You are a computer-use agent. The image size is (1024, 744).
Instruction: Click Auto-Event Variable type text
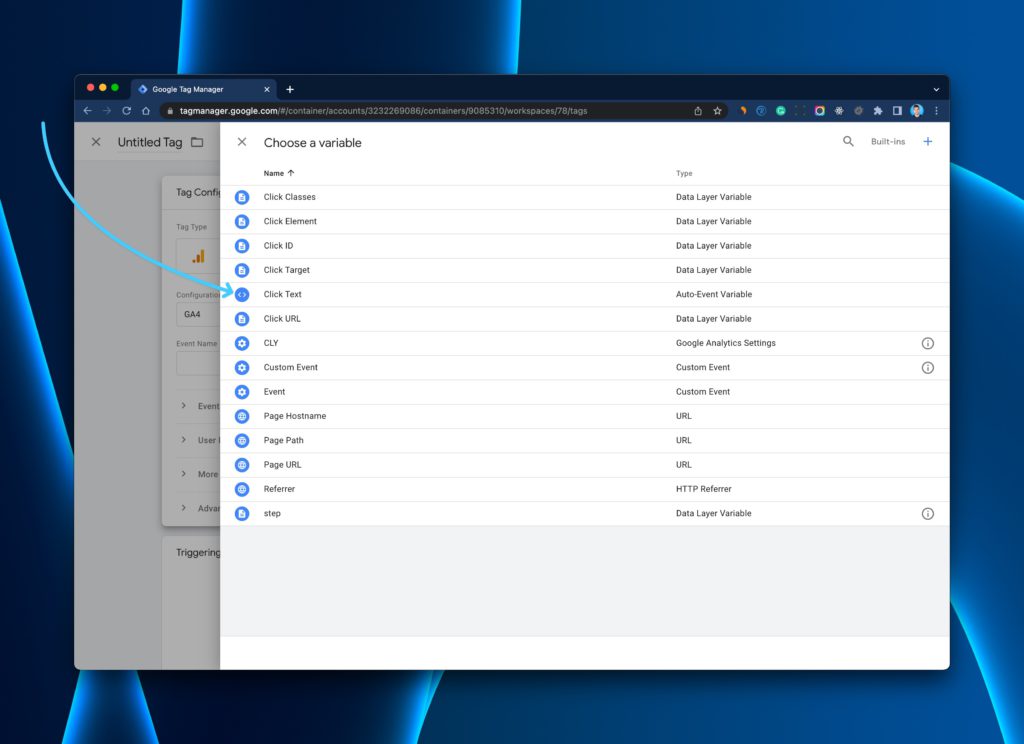click(714, 294)
